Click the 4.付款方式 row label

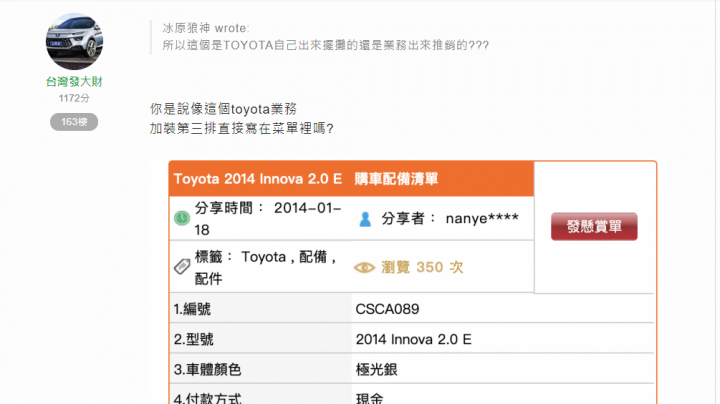(207, 398)
